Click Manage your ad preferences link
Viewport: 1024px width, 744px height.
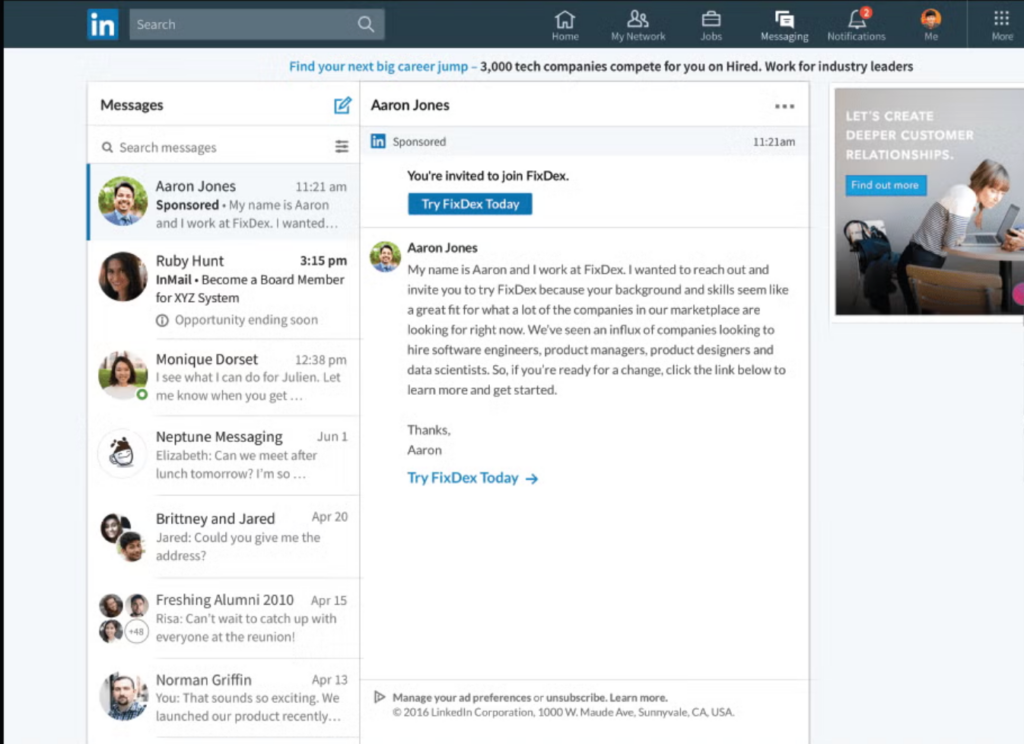(x=462, y=698)
